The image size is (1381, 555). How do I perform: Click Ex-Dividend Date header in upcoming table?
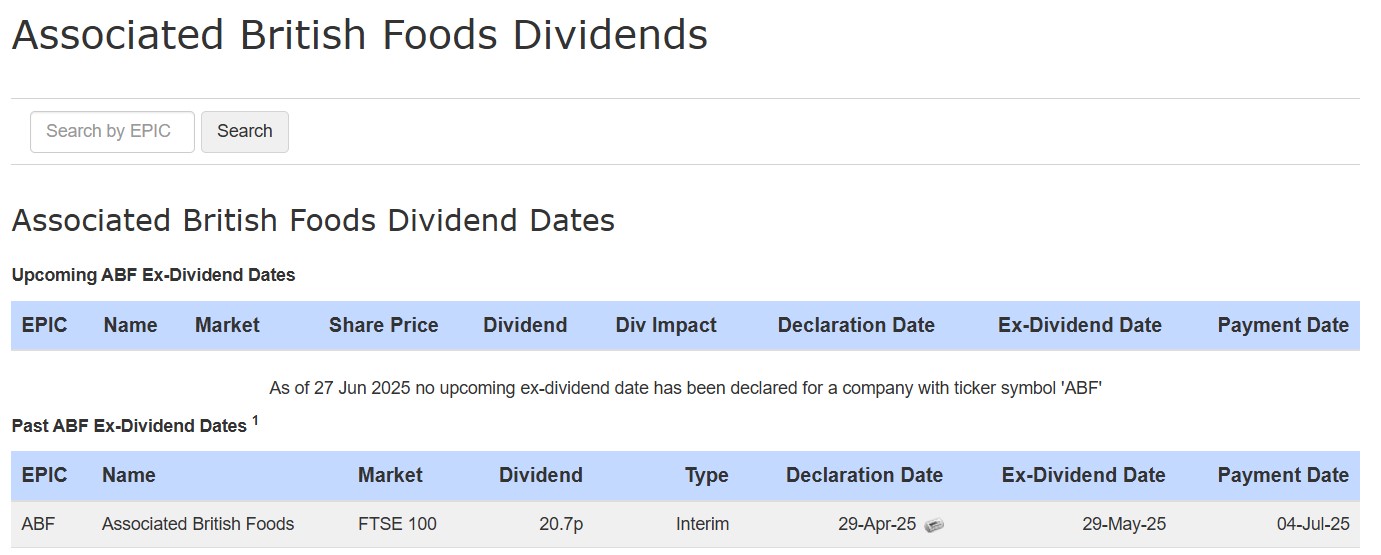coord(1079,325)
